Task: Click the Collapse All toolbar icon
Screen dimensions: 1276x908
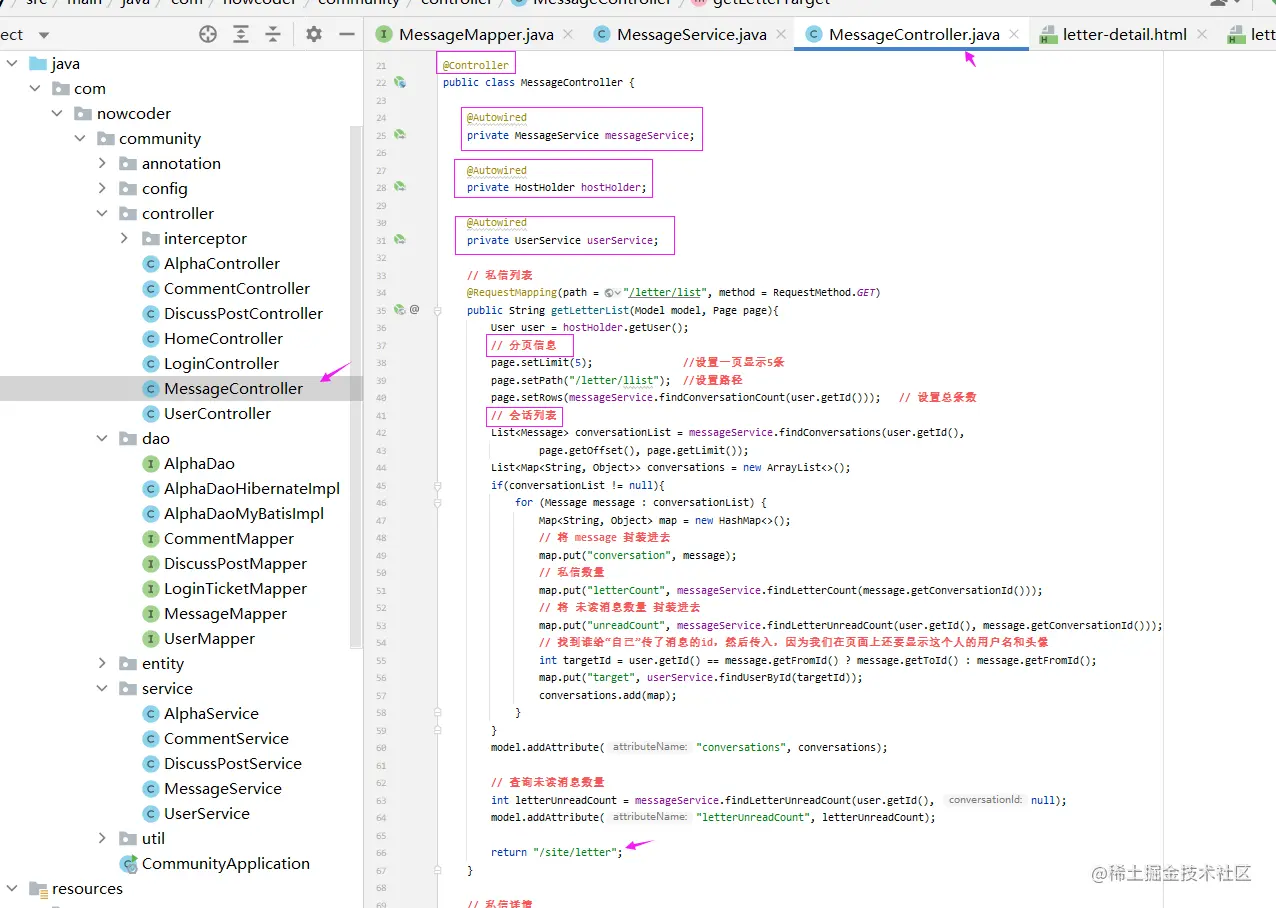Action: coord(273,34)
